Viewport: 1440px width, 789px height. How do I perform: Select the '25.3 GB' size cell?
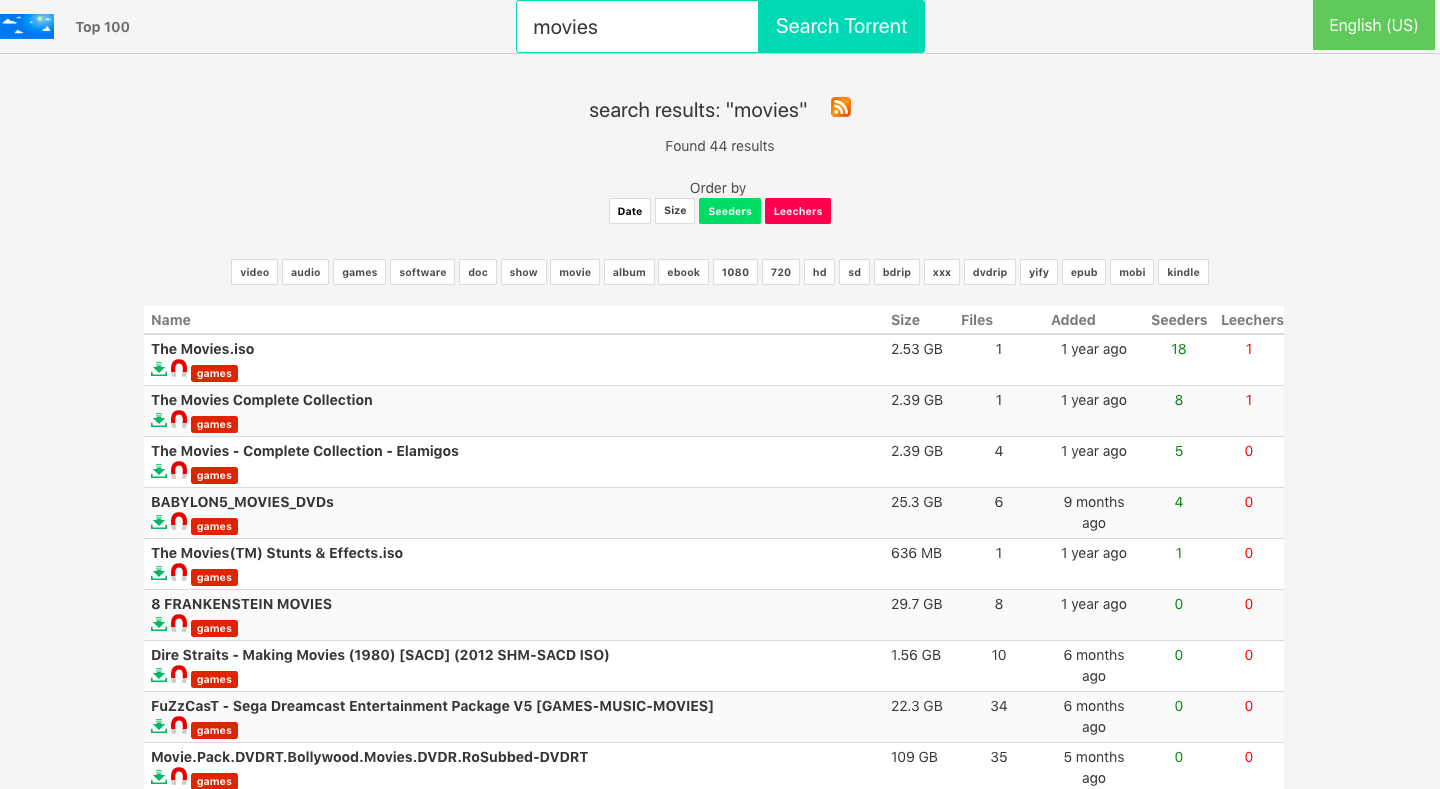[x=917, y=502]
